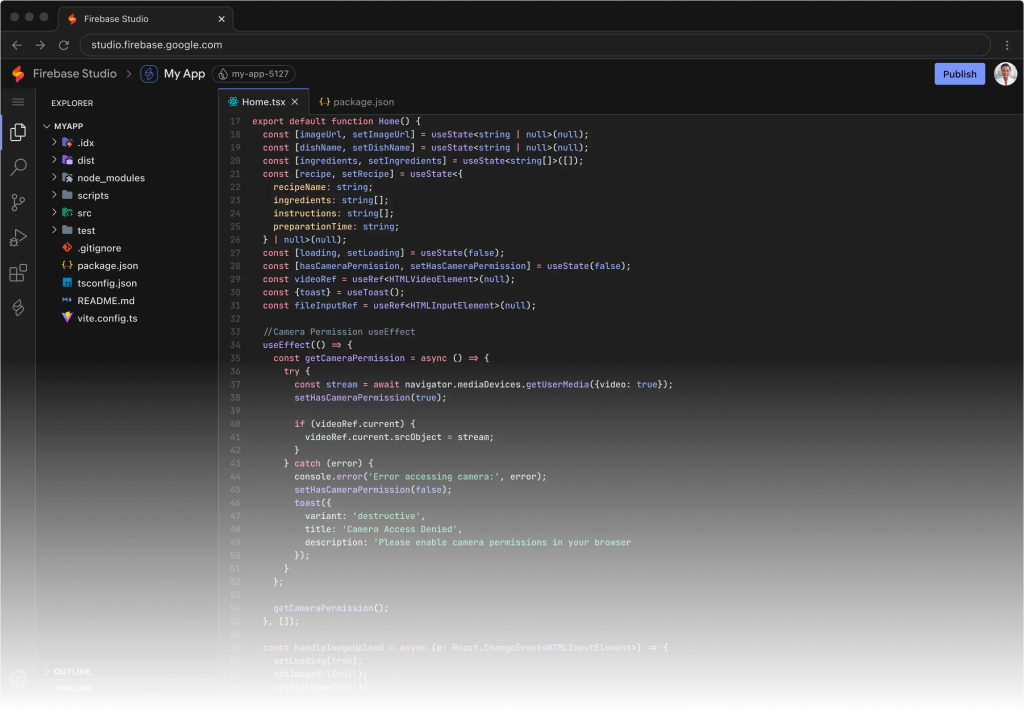Open Run and Debug view
1024x712 pixels.
point(18,237)
